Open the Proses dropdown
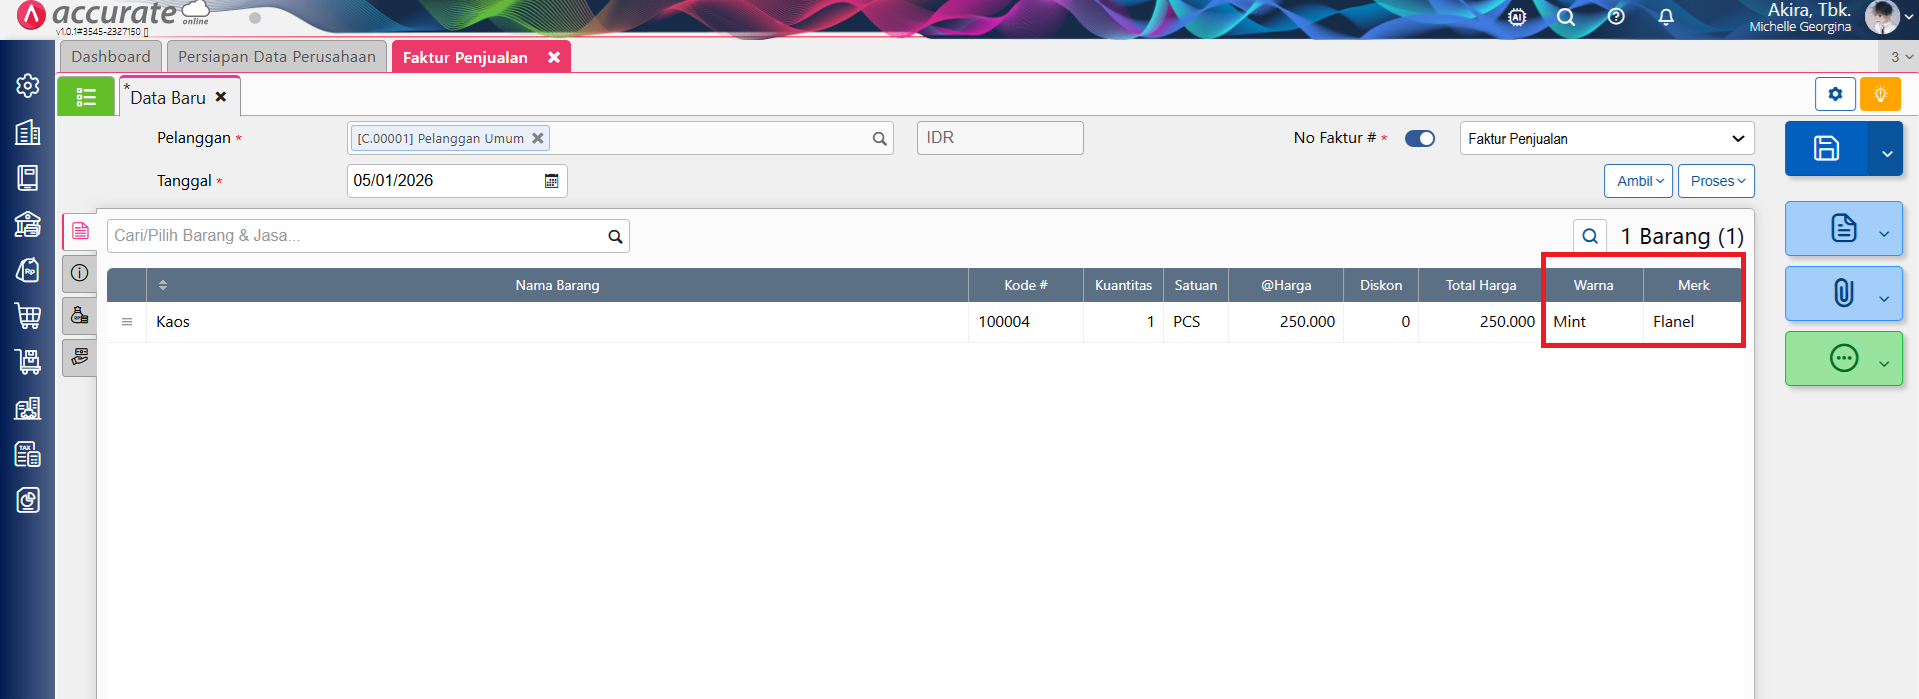 [x=1716, y=181]
